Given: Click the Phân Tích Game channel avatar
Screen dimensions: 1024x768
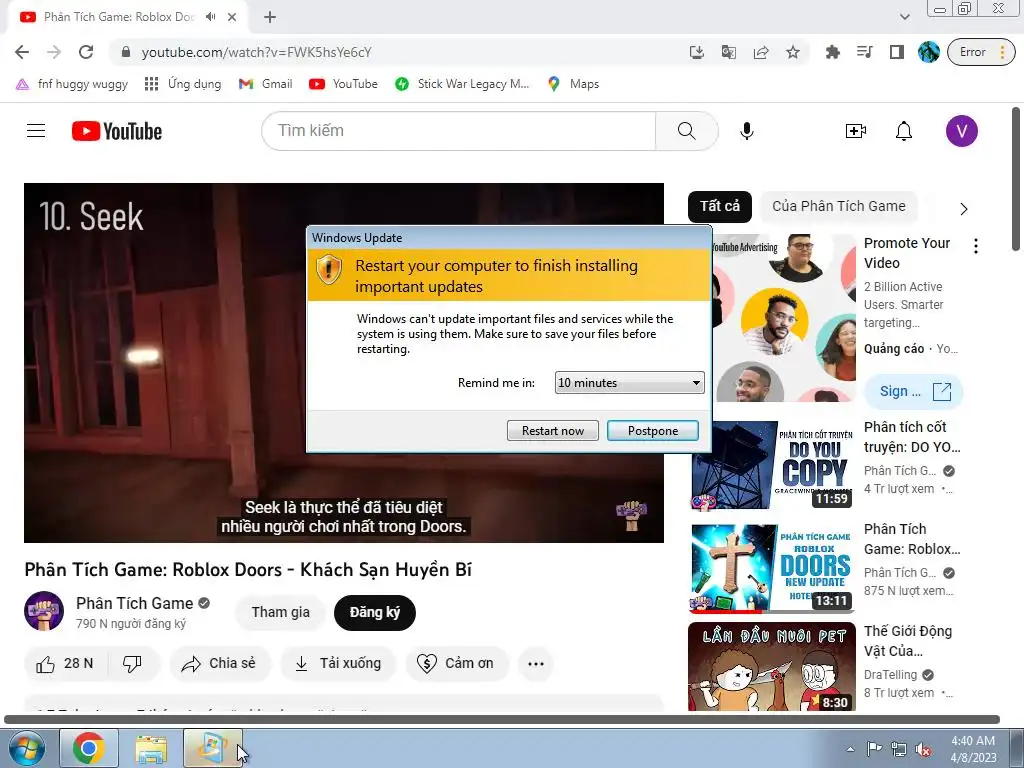Looking at the screenshot, I should click(44, 611).
